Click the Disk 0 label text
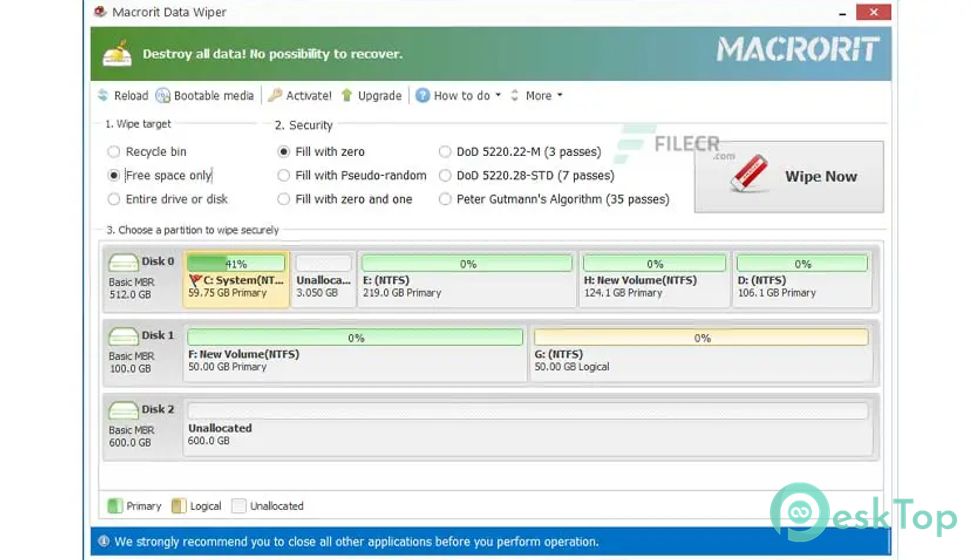 [158, 261]
